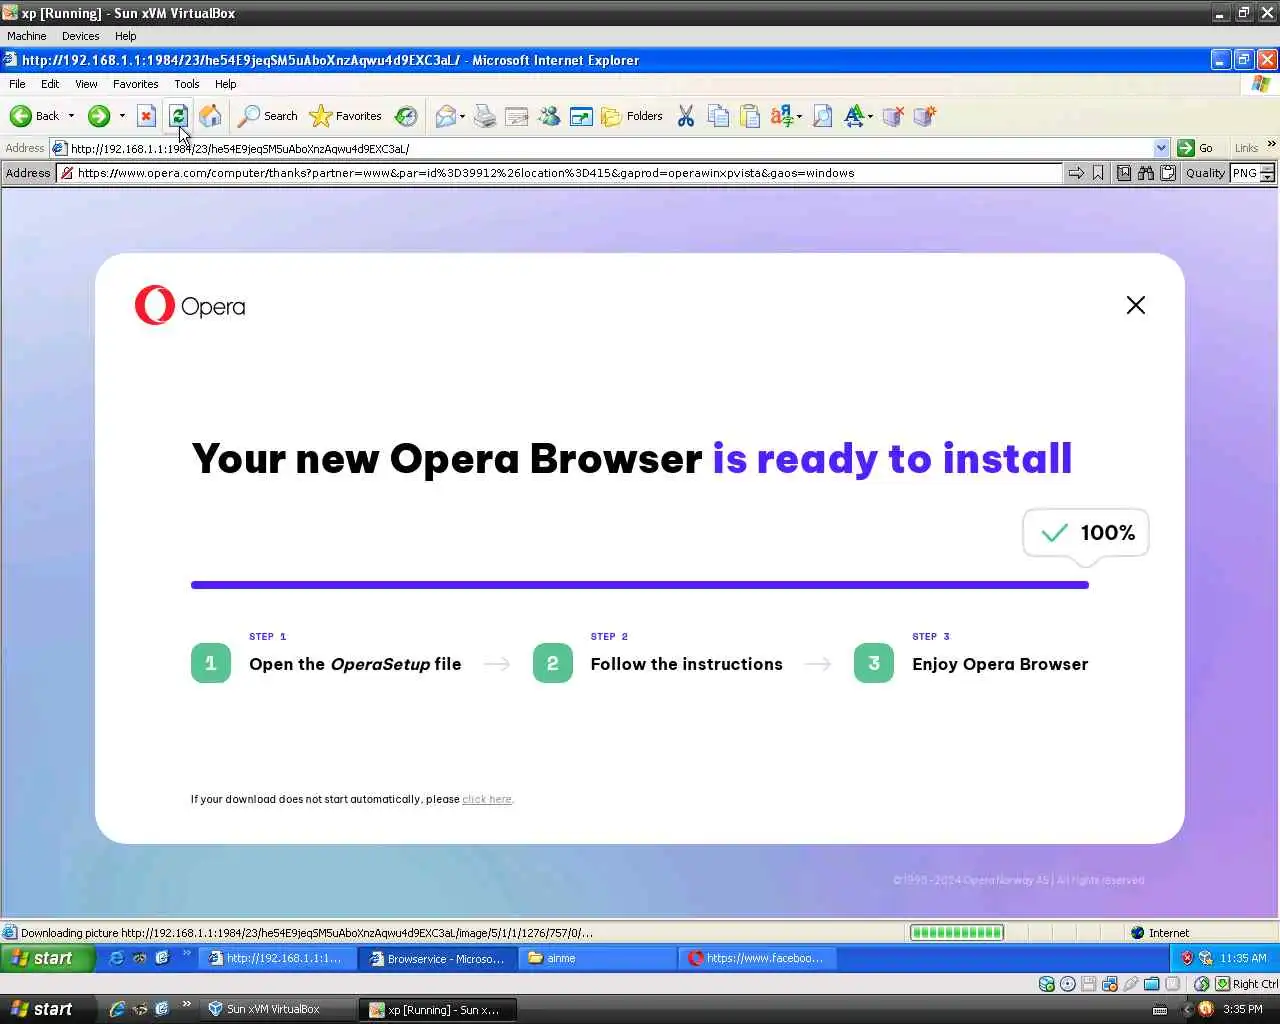
Task: Click the red Stop loading icon
Action: (146, 116)
